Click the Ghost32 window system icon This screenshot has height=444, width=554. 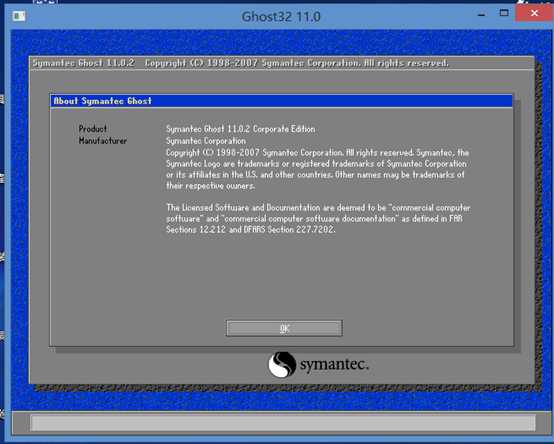coord(19,16)
